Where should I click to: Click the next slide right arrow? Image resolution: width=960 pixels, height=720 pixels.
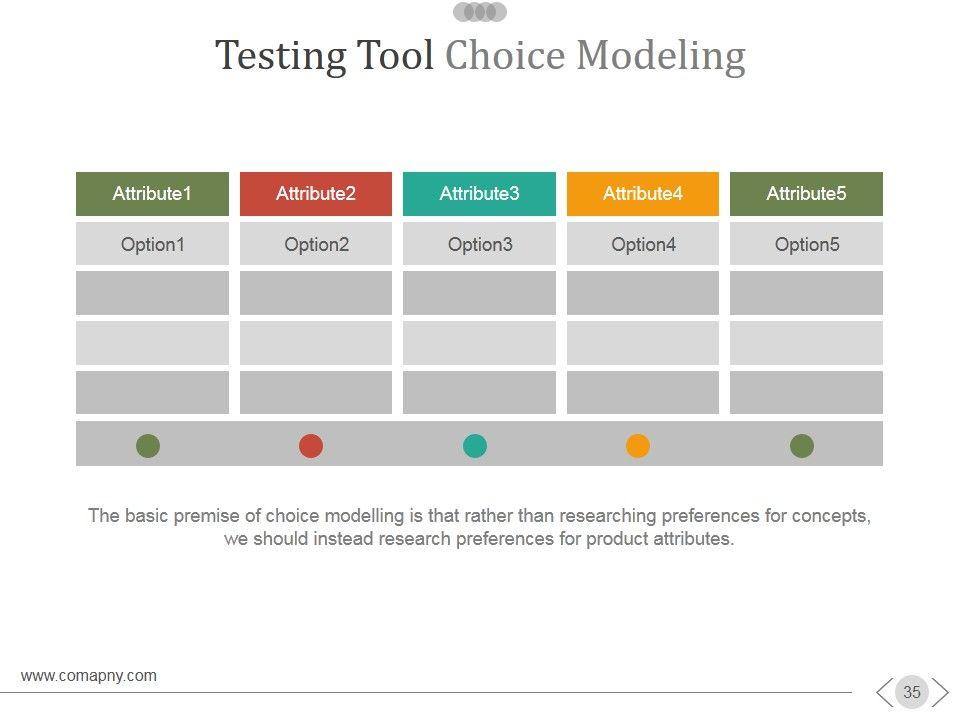coord(940,692)
